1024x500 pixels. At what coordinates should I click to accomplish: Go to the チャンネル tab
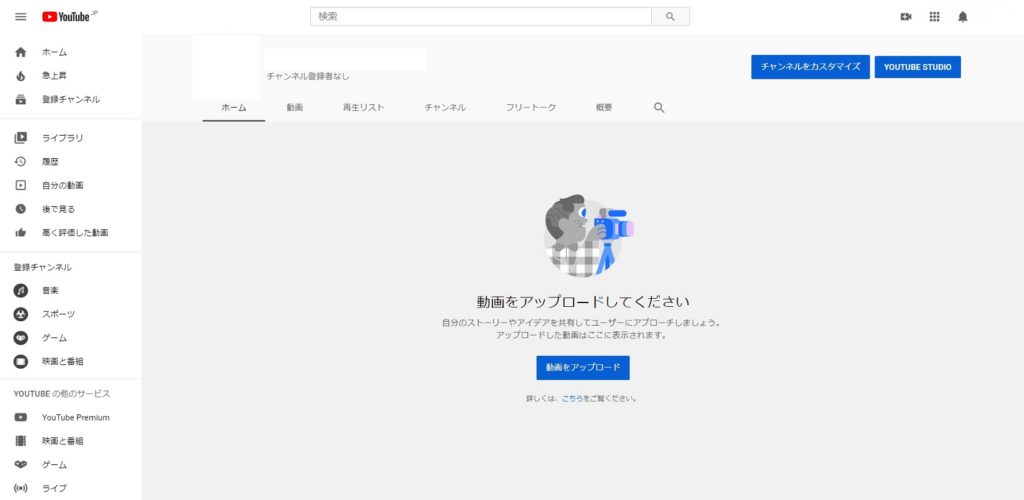click(445, 108)
